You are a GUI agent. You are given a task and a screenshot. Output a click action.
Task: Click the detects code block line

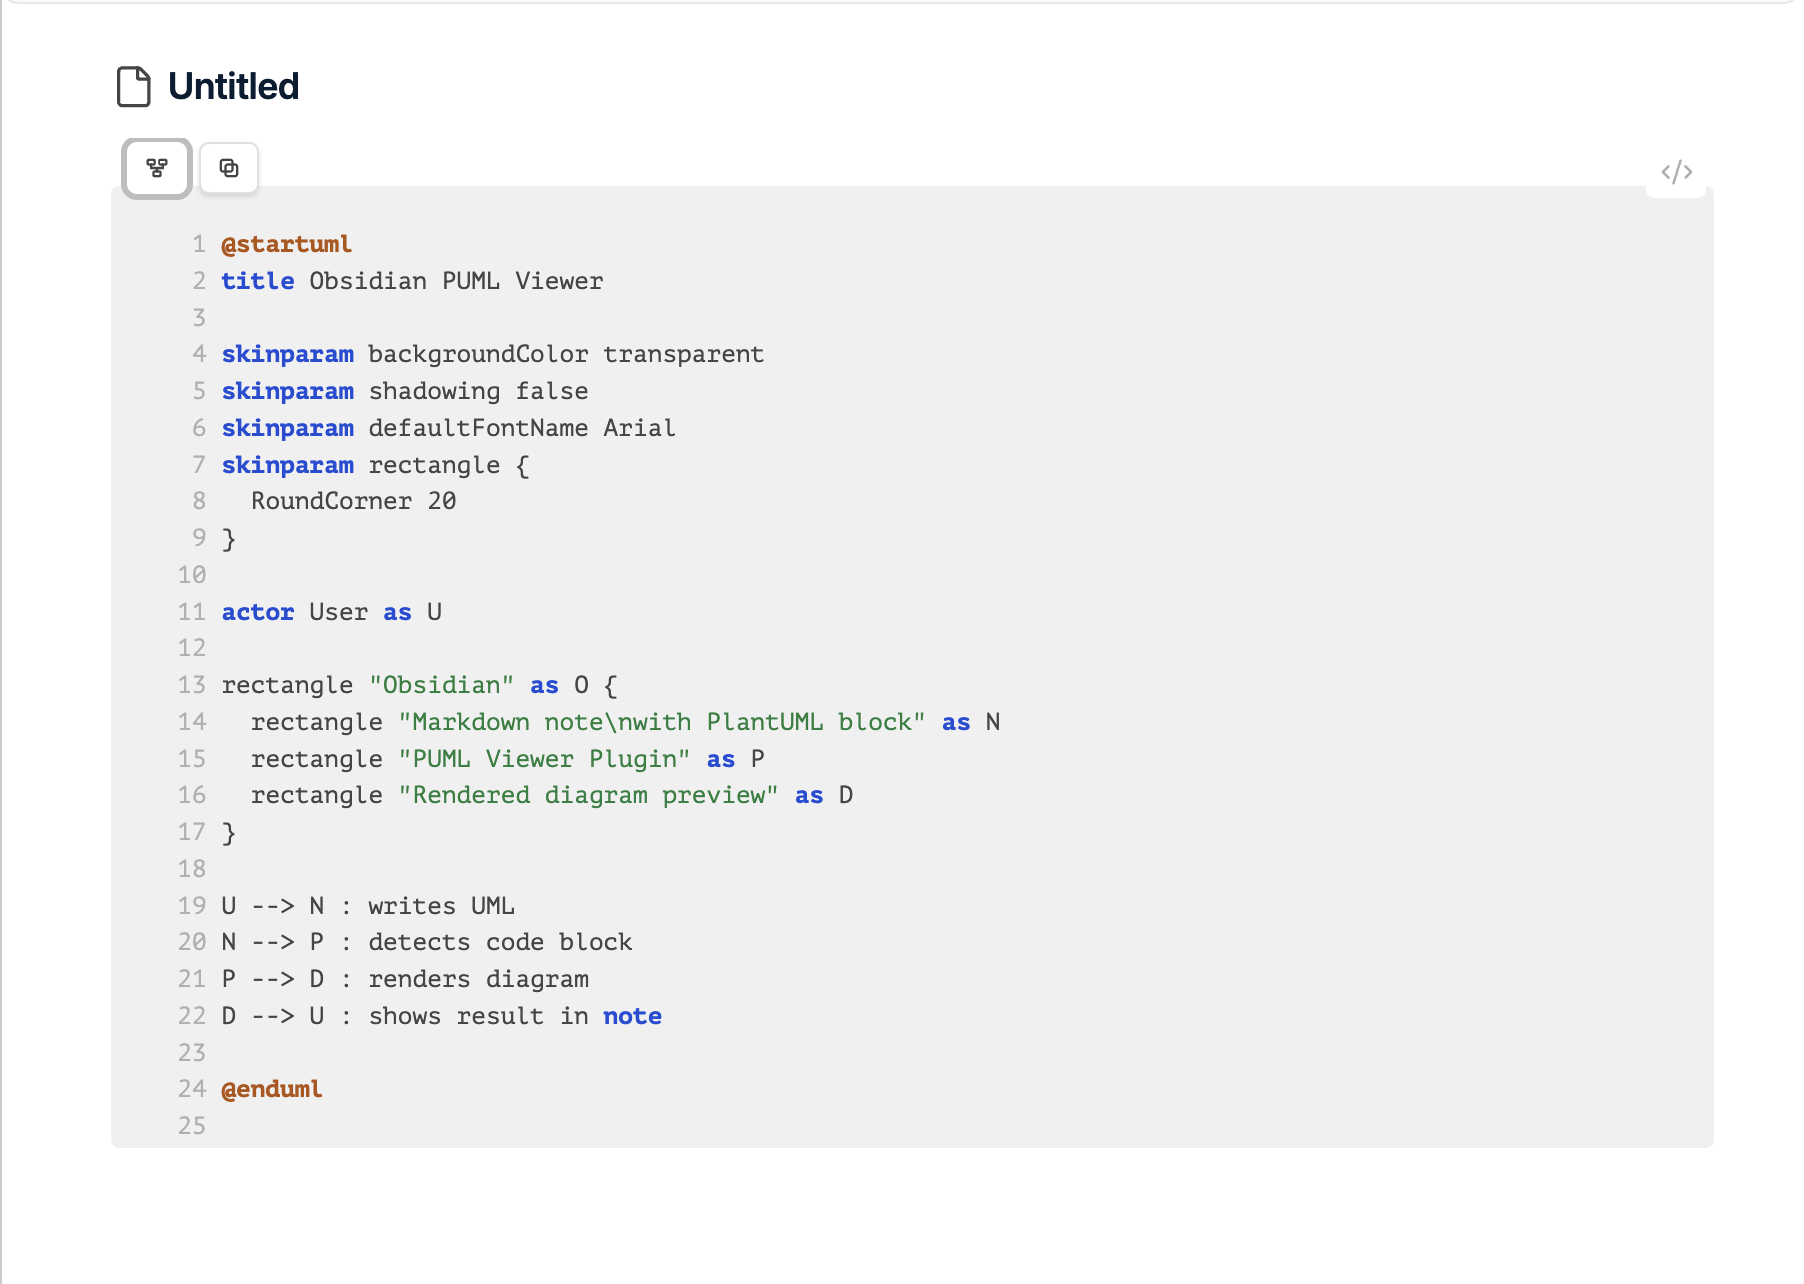427,942
